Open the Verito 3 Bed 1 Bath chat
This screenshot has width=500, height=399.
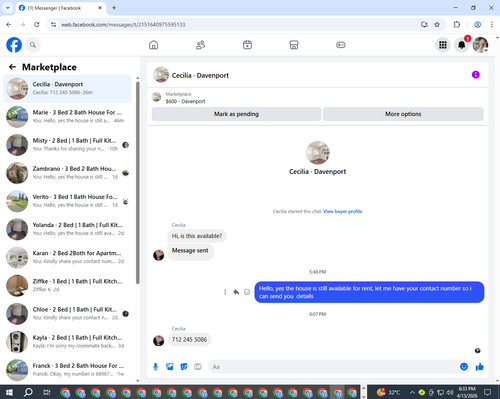(67, 201)
